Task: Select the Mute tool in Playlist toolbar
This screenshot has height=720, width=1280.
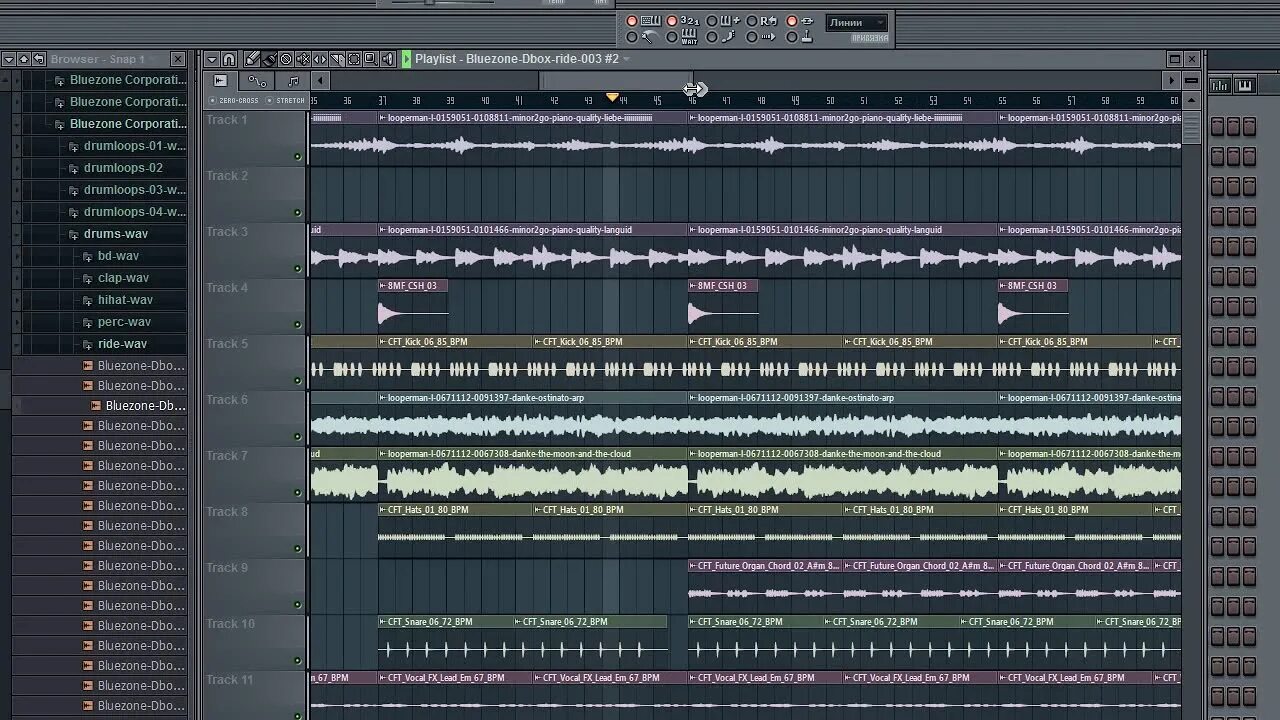Action: click(303, 59)
